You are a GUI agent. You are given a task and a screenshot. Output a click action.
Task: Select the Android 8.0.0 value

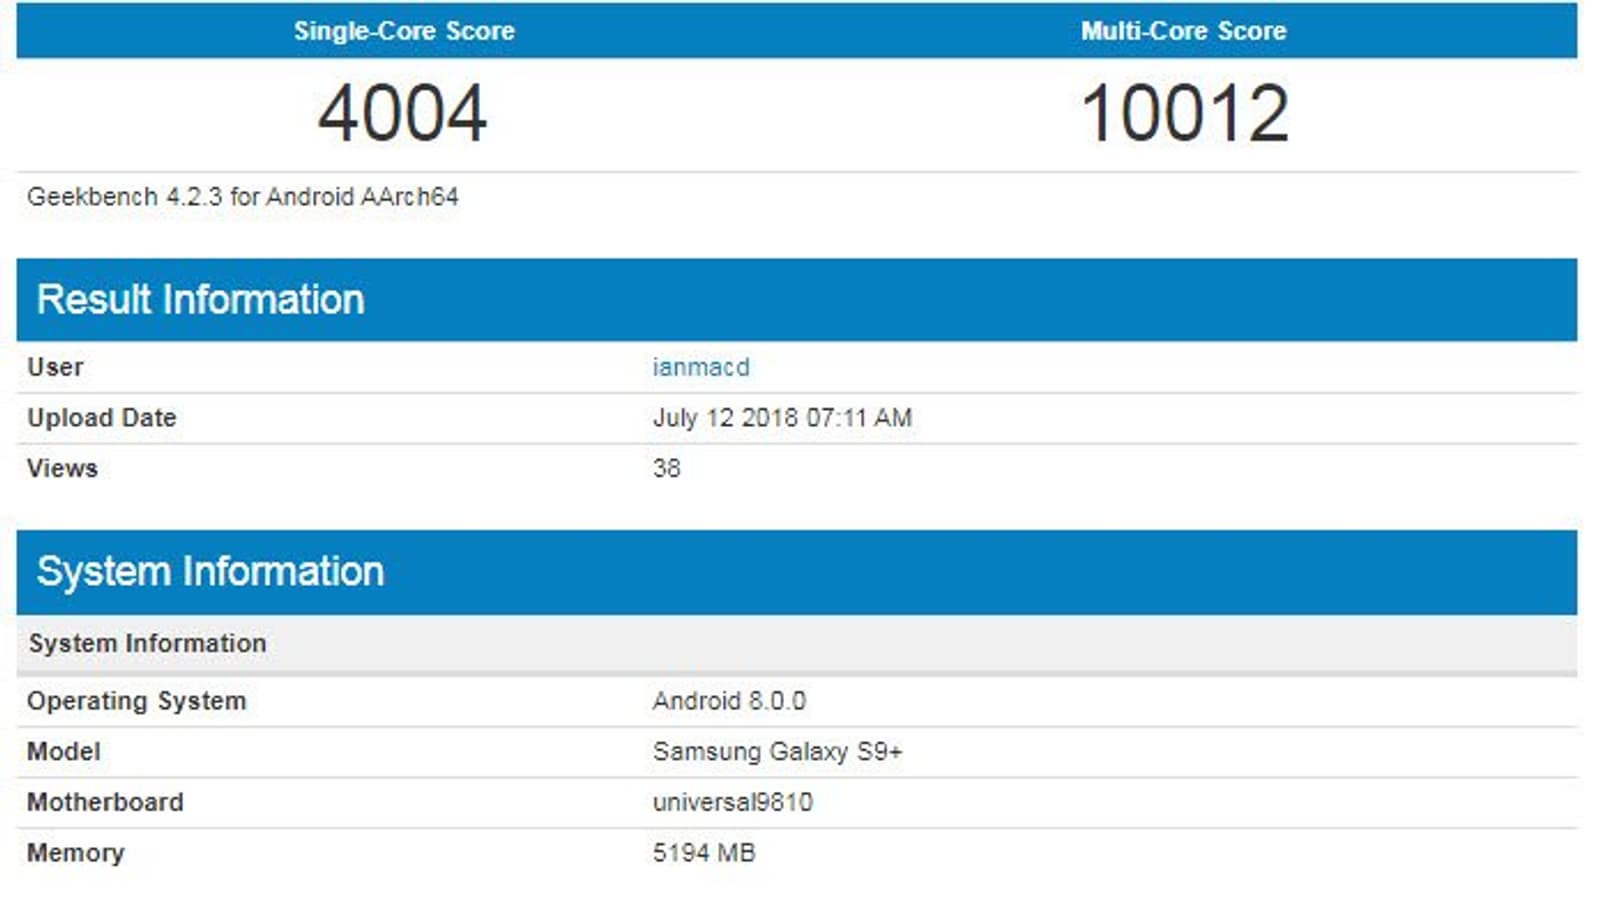tap(729, 701)
